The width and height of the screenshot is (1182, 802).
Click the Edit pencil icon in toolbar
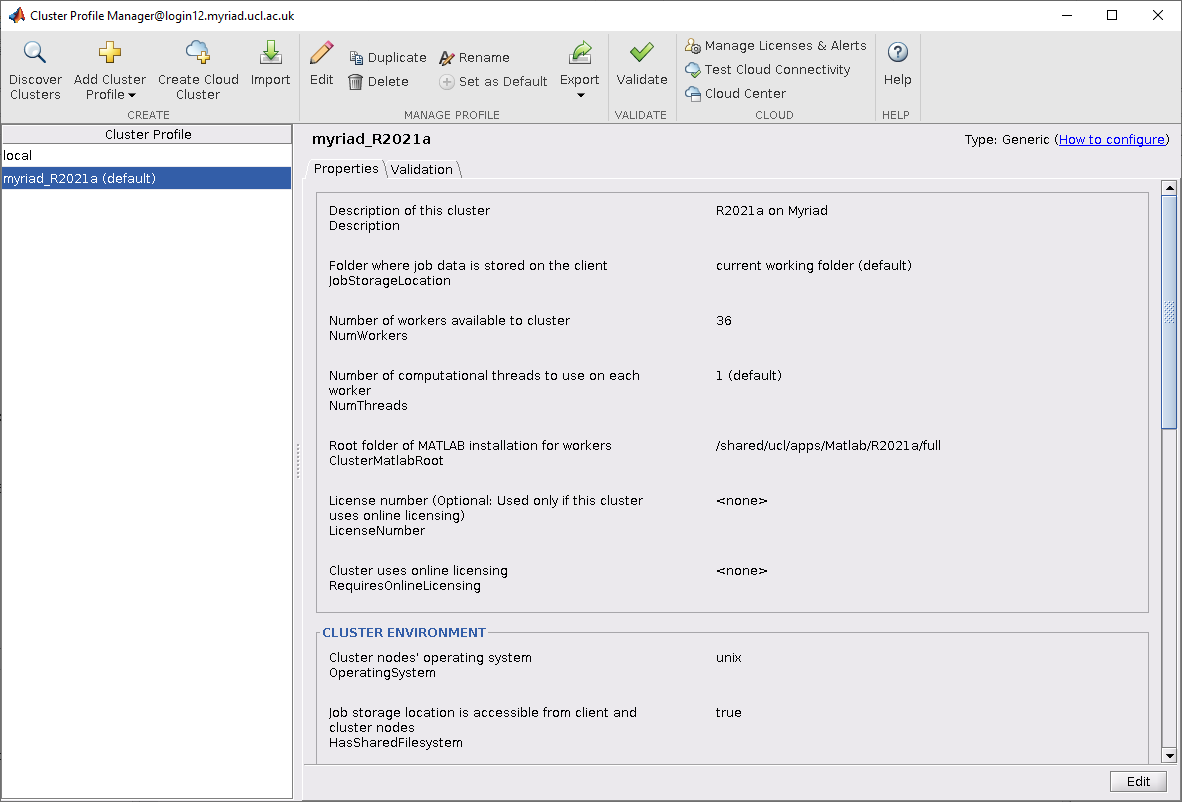[x=321, y=53]
